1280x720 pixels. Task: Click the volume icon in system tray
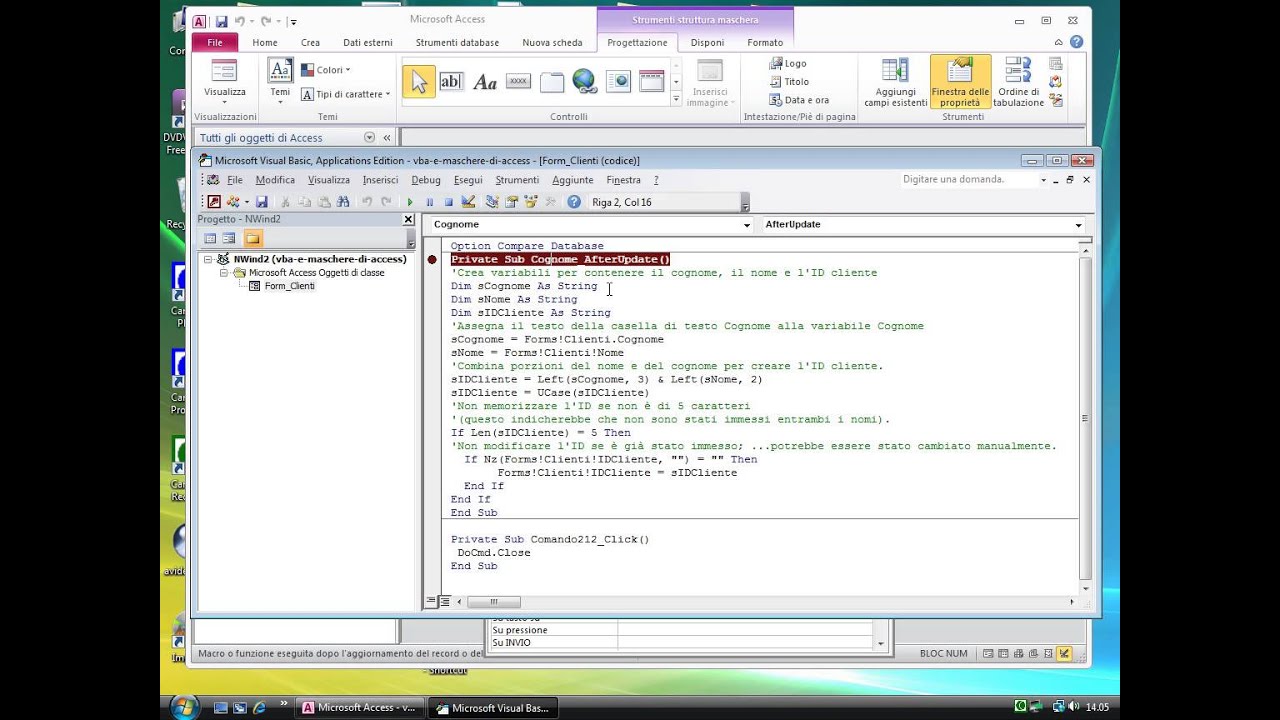[1074, 707]
